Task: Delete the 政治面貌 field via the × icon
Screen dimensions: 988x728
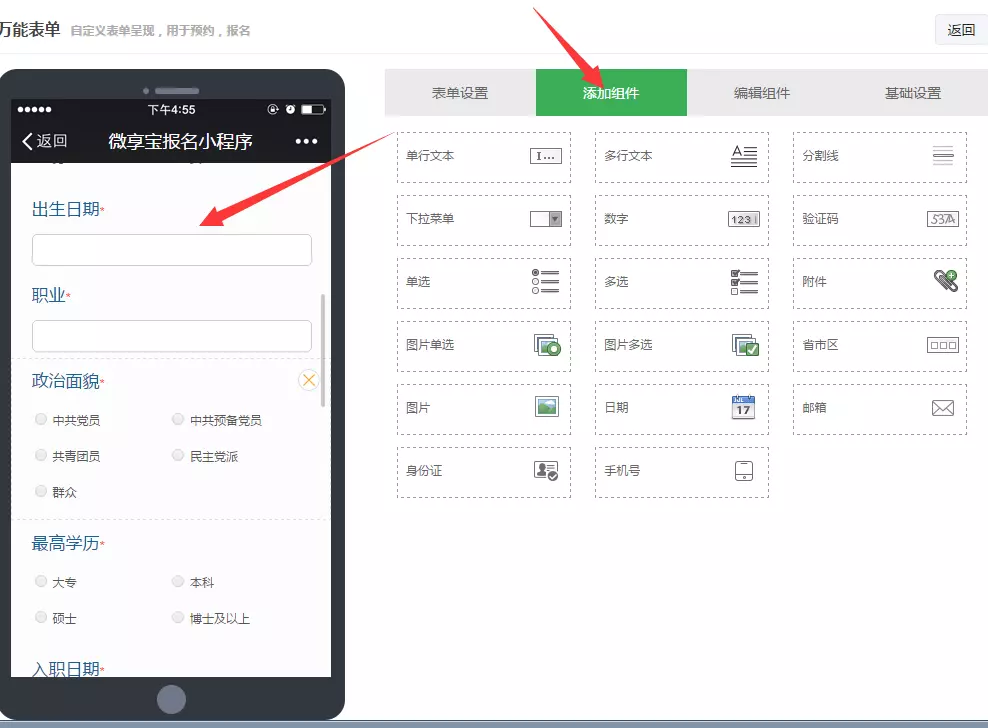Action: click(308, 379)
